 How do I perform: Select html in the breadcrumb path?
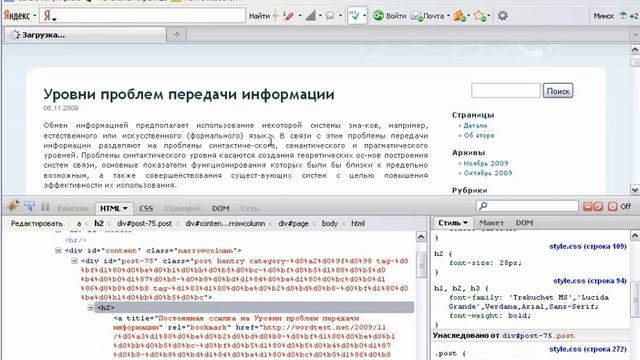point(358,224)
